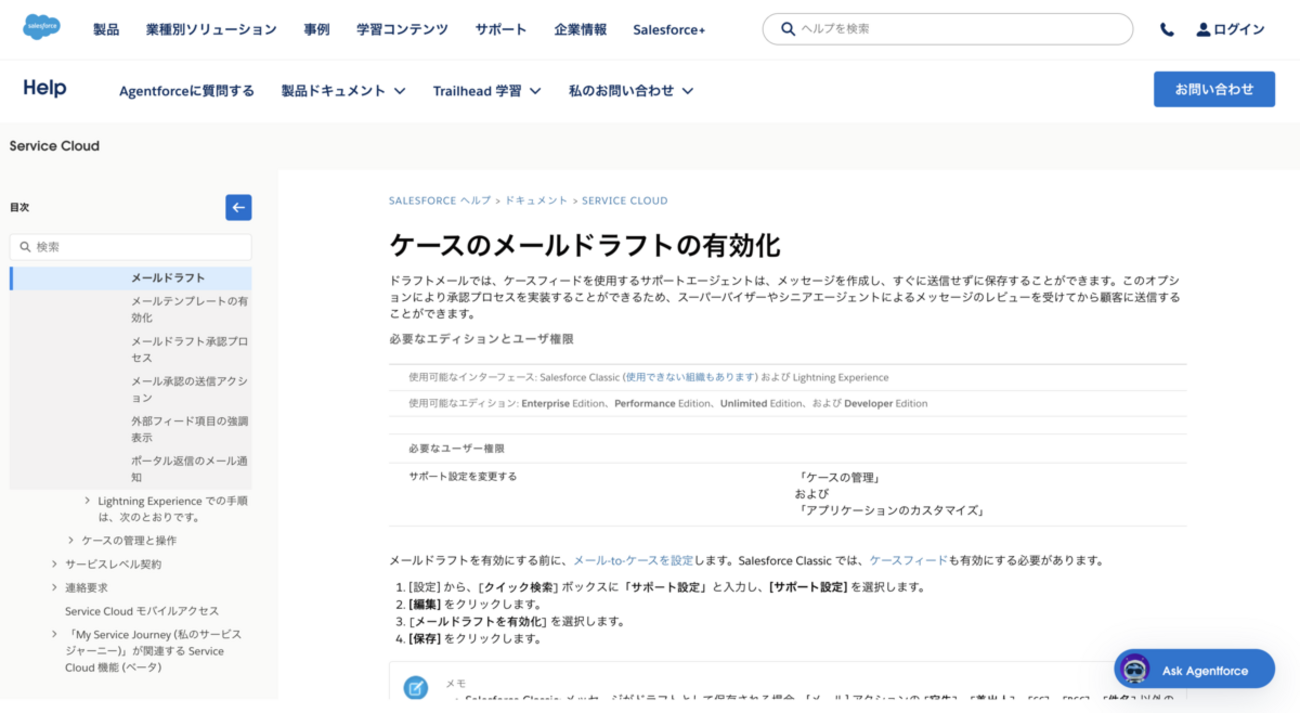Open the サポート menu
Screen dimensions: 1300x713
point(501,30)
